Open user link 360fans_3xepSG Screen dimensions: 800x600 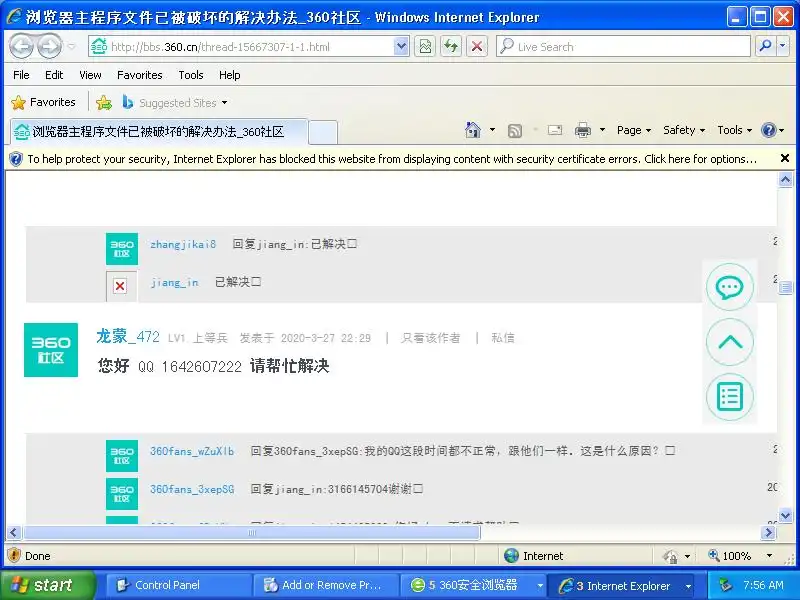192,489
